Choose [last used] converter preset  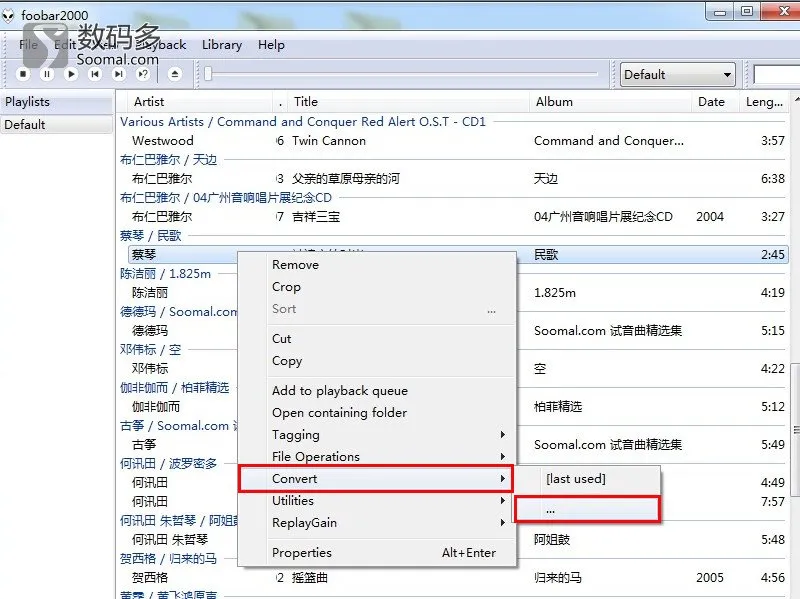point(587,479)
